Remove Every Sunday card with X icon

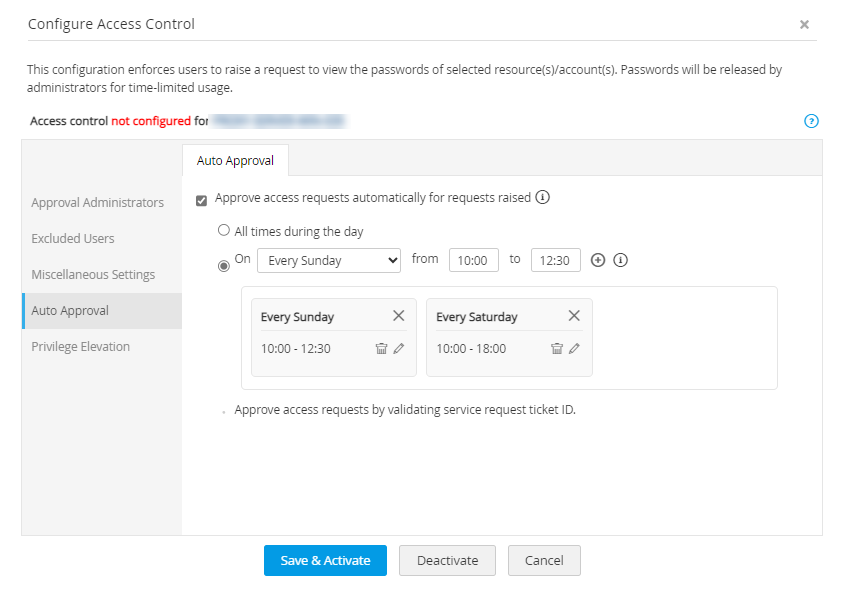[398, 316]
